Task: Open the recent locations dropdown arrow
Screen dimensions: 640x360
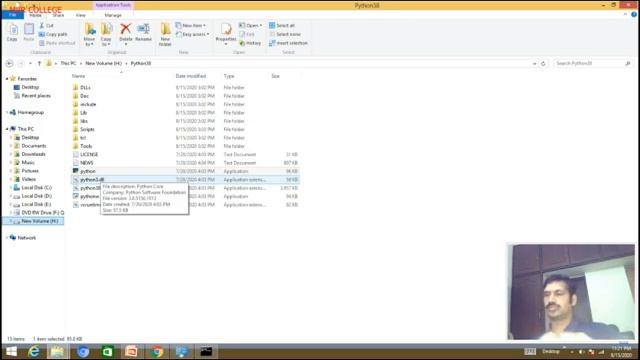Action: tap(30, 64)
